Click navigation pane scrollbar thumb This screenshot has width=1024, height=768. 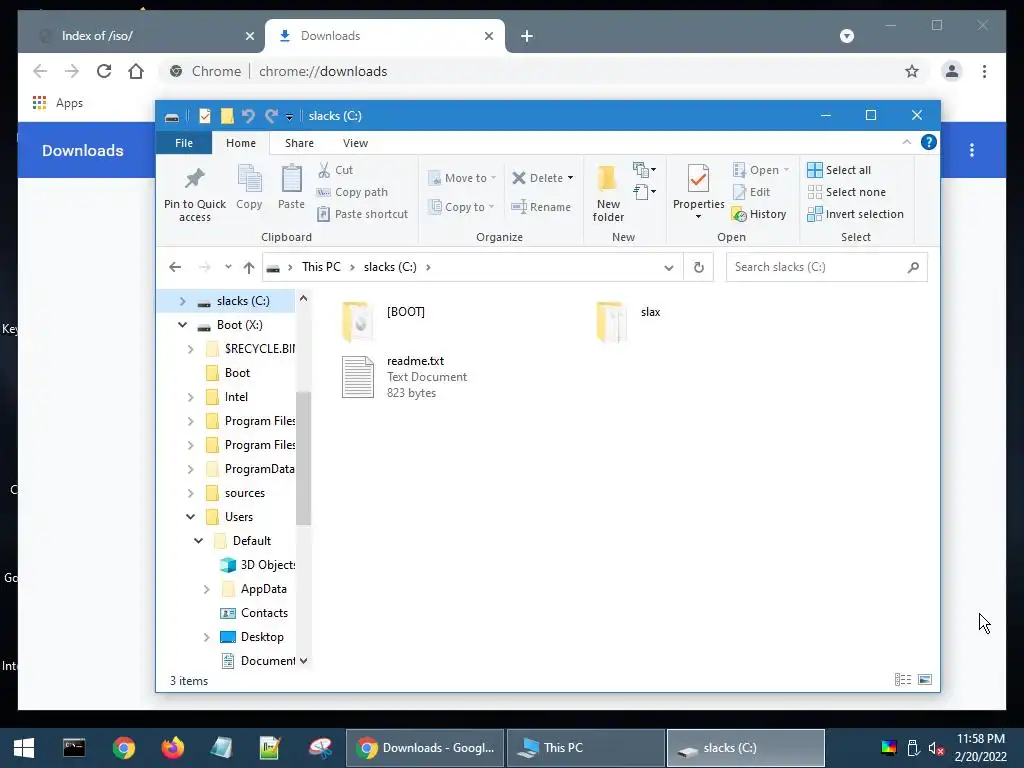(x=303, y=458)
